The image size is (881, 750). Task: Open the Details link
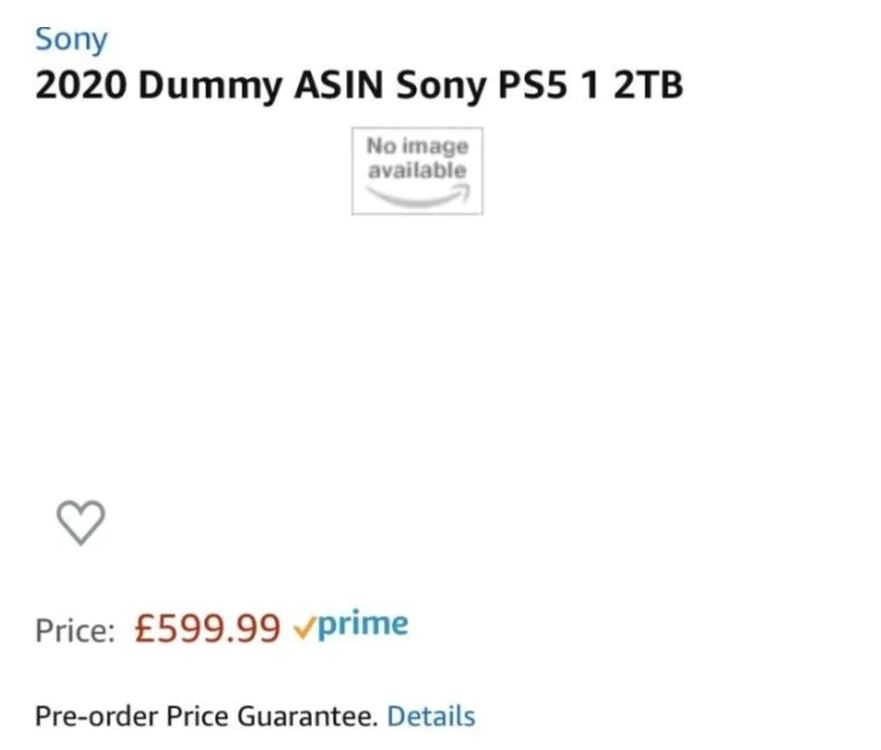pos(431,716)
